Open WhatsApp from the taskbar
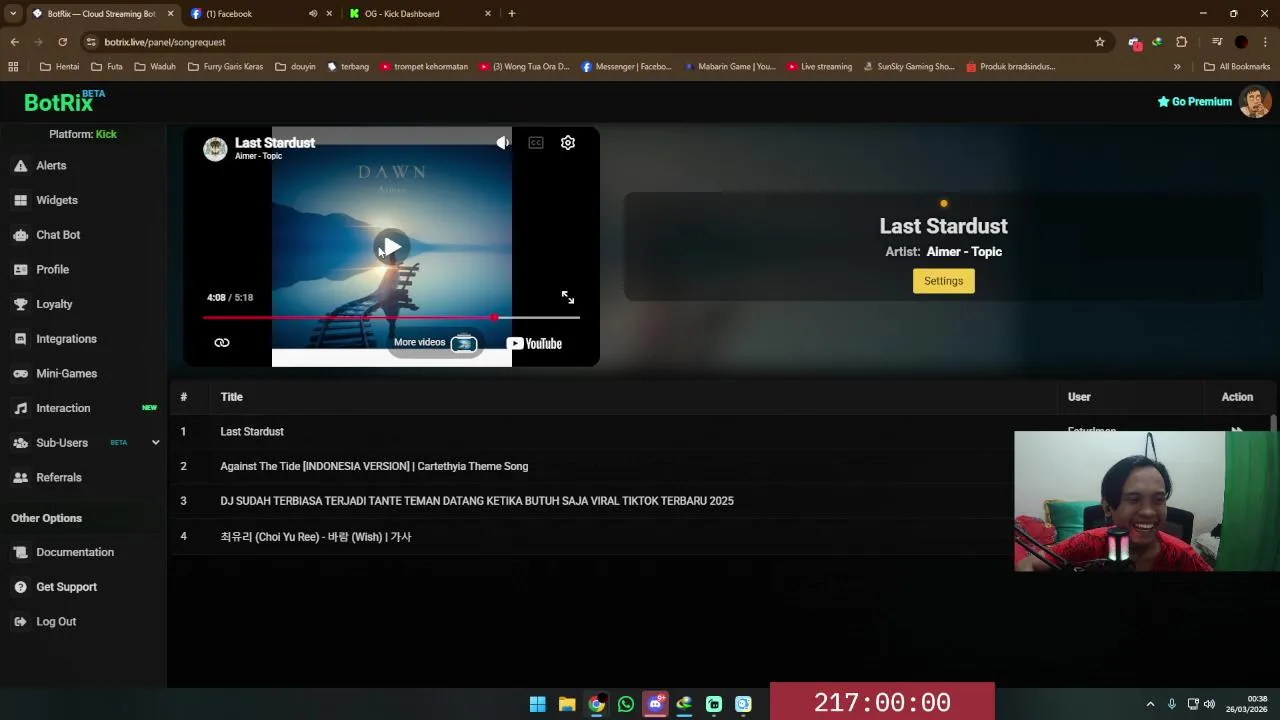This screenshot has height=720, width=1280. coord(626,704)
